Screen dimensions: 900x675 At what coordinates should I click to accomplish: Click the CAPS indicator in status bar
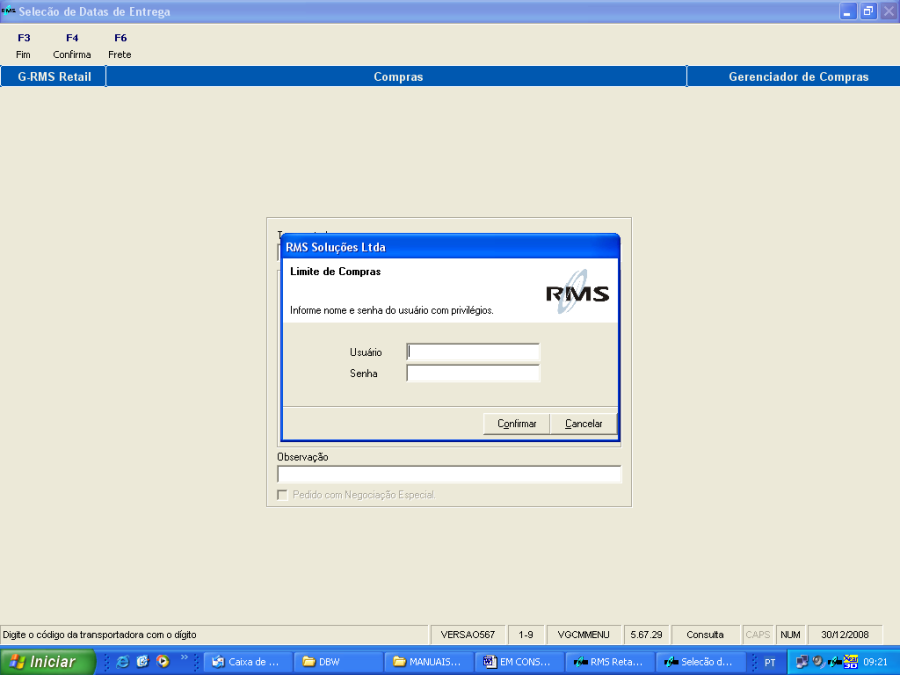(x=758, y=635)
